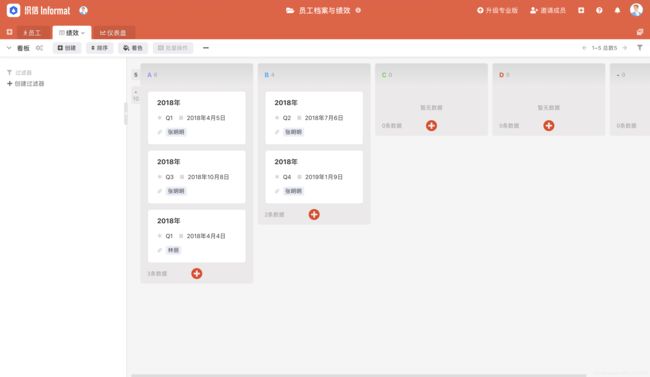Click the 排序 sort button
Screen dimensions: 650x377
[99, 48]
